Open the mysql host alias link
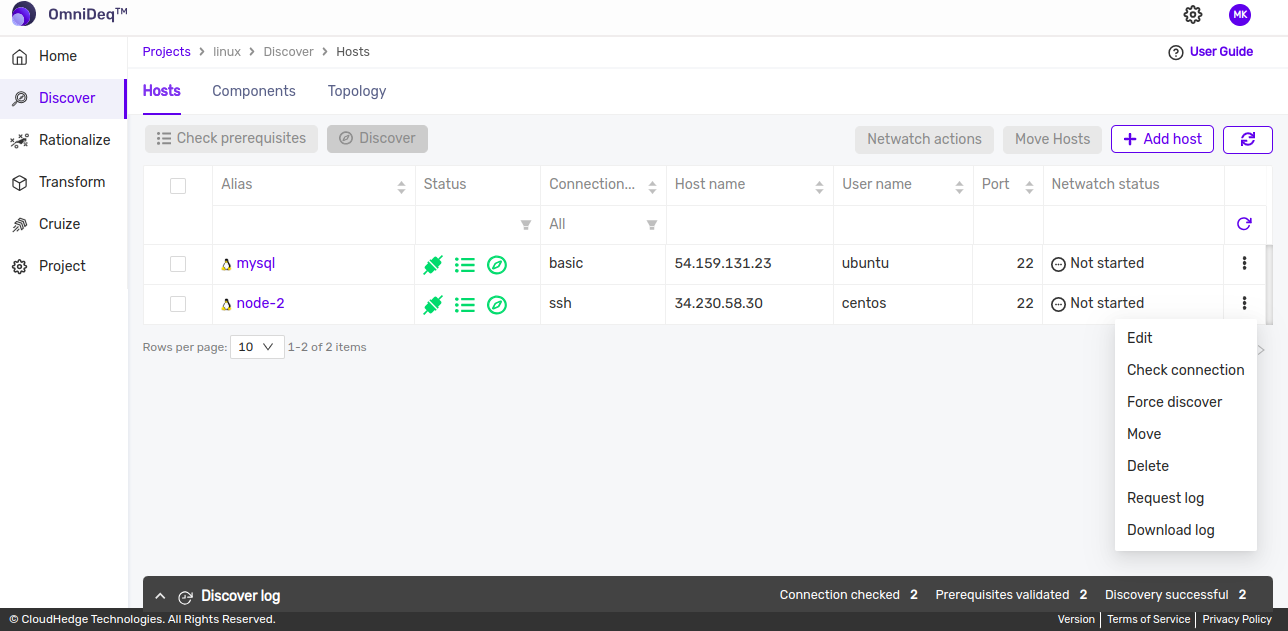Image resolution: width=1288 pixels, height=631 pixels. (256, 264)
